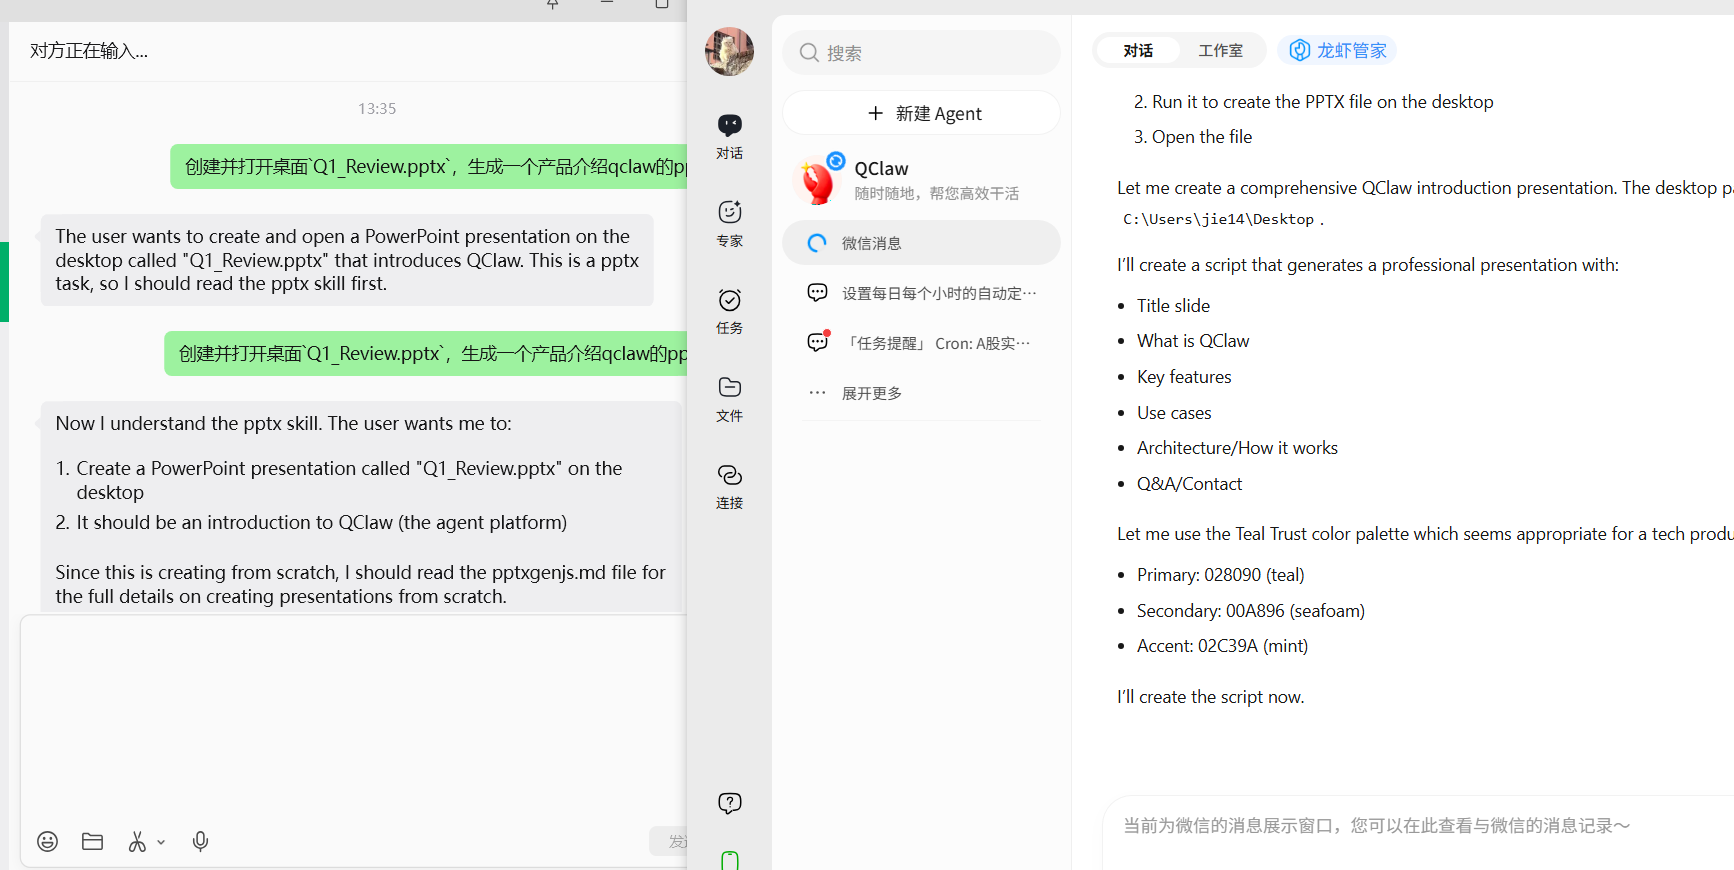Viewport: 1734px width, 870px height.
Task: Click the 'Secondary: 00A896 (seafoam)' line
Action: (1250, 611)
